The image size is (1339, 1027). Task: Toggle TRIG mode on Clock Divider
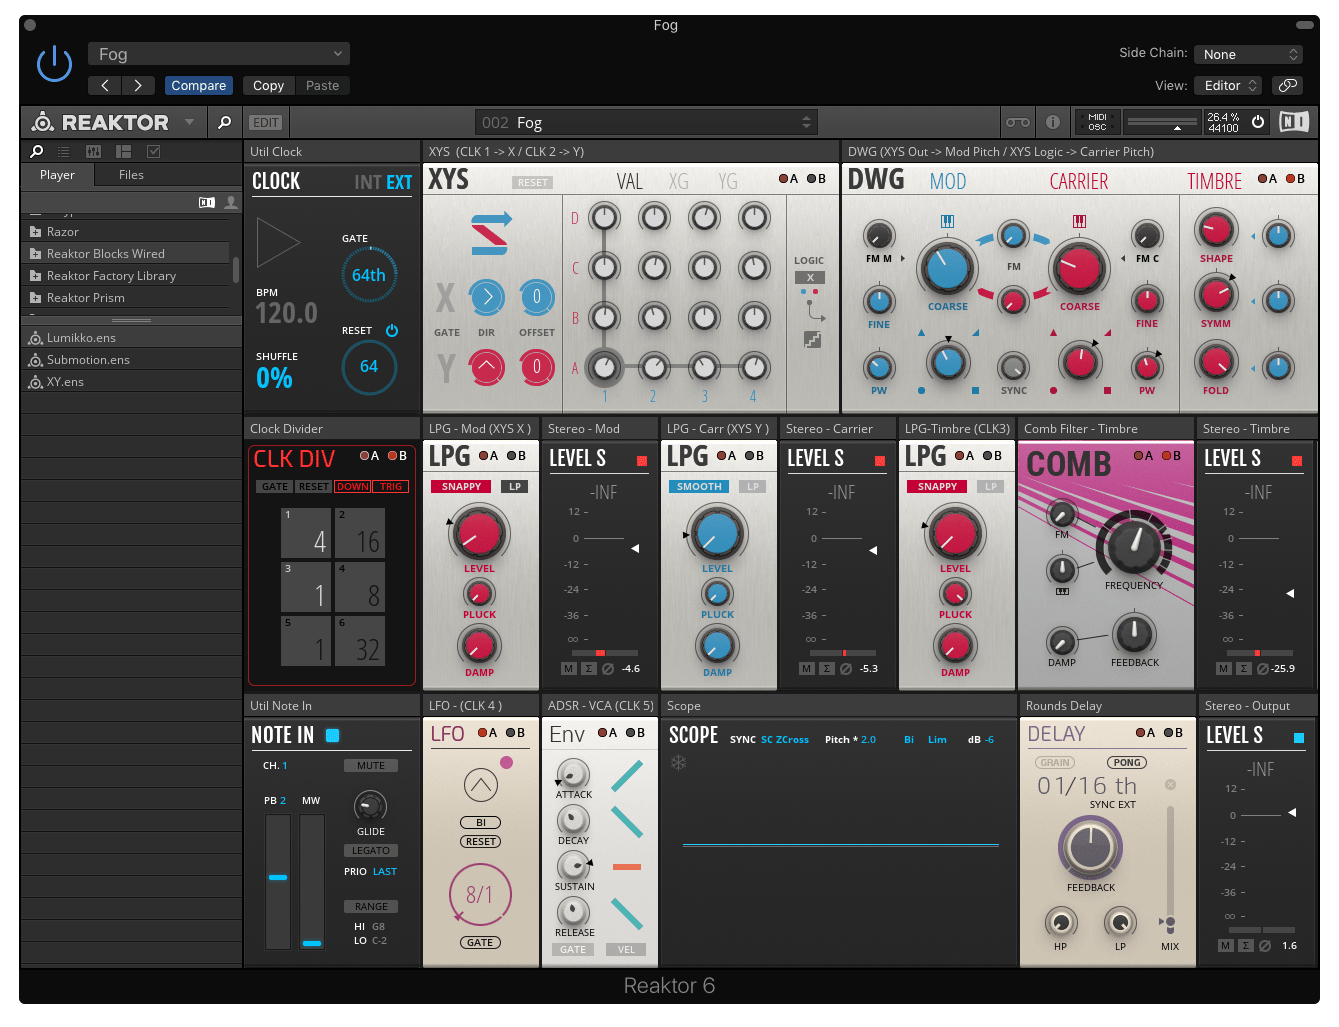point(391,487)
